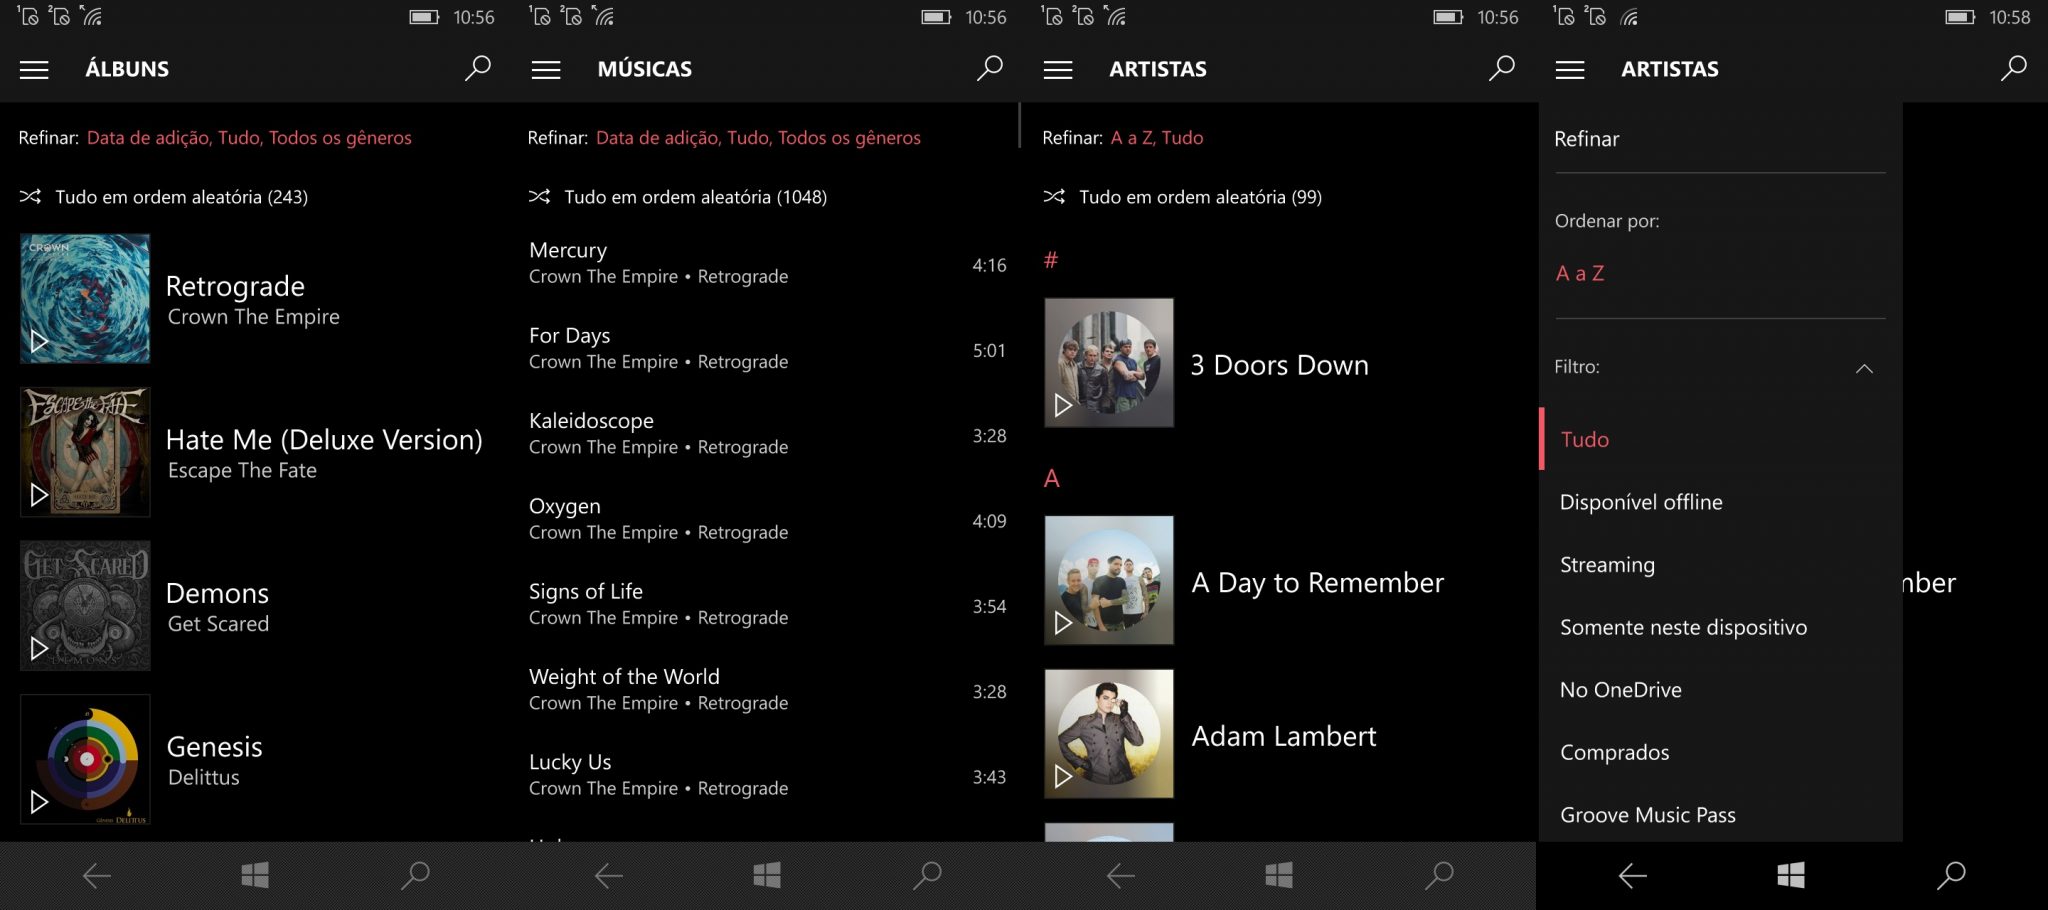
Task: Play Hate Me (Deluxe Version) album play icon
Action: pos(39,495)
